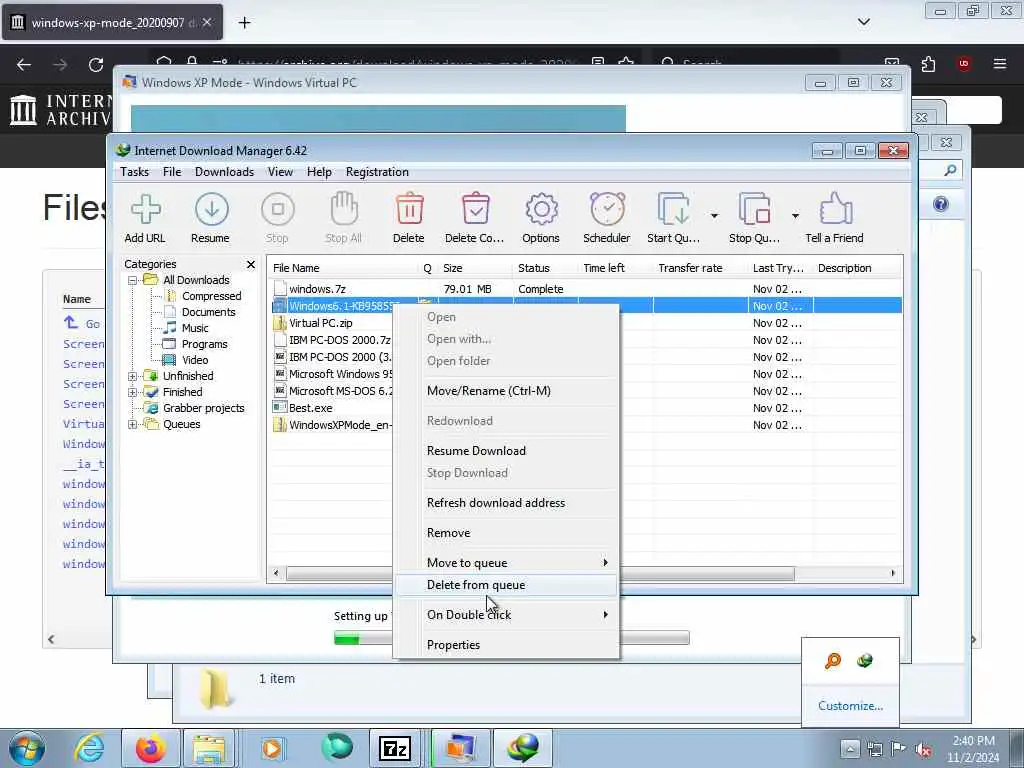Click the Delete trash can icon
Screen dimensions: 1024x768
click(x=409, y=209)
